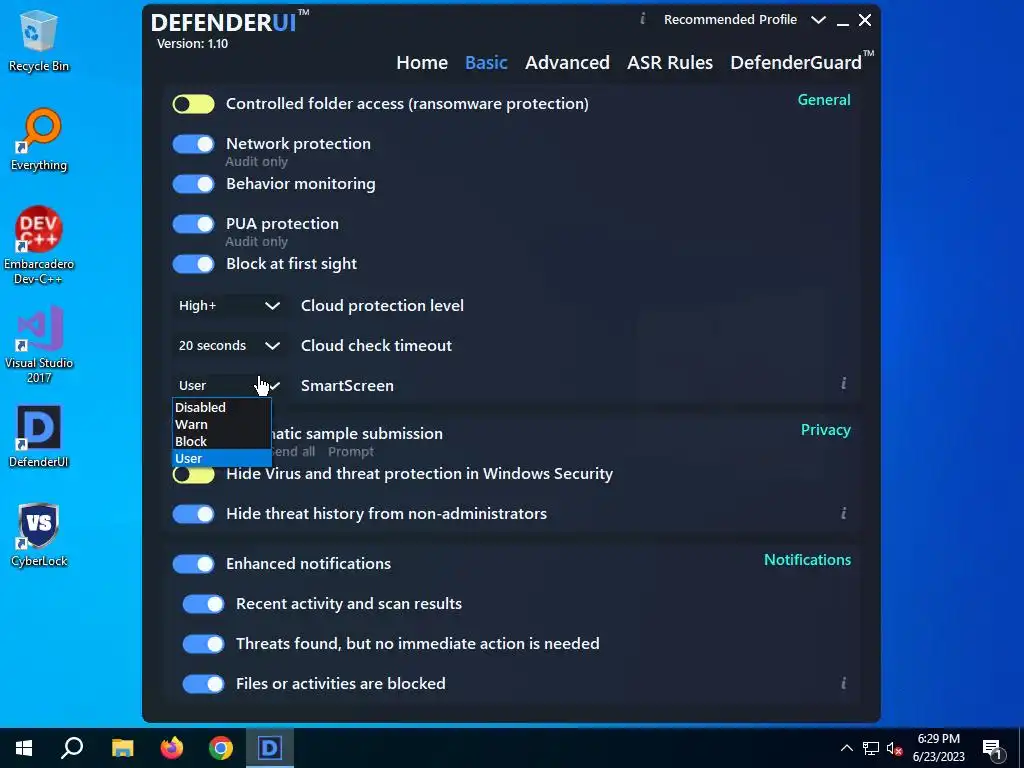Click the SmartScreen User dropdown box
The height and width of the screenshot is (768, 1024).
coord(229,385)
